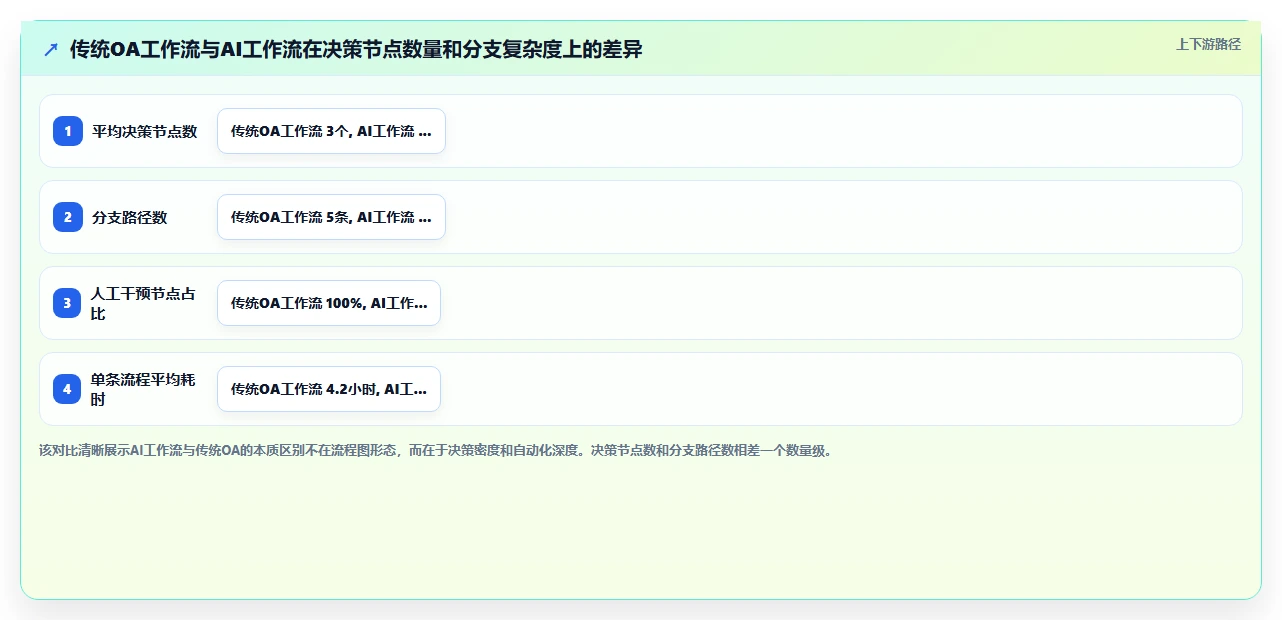Select the 平均决策节点数 label
This screenshot has width=1282, height=620.
(x=145, y=131)
